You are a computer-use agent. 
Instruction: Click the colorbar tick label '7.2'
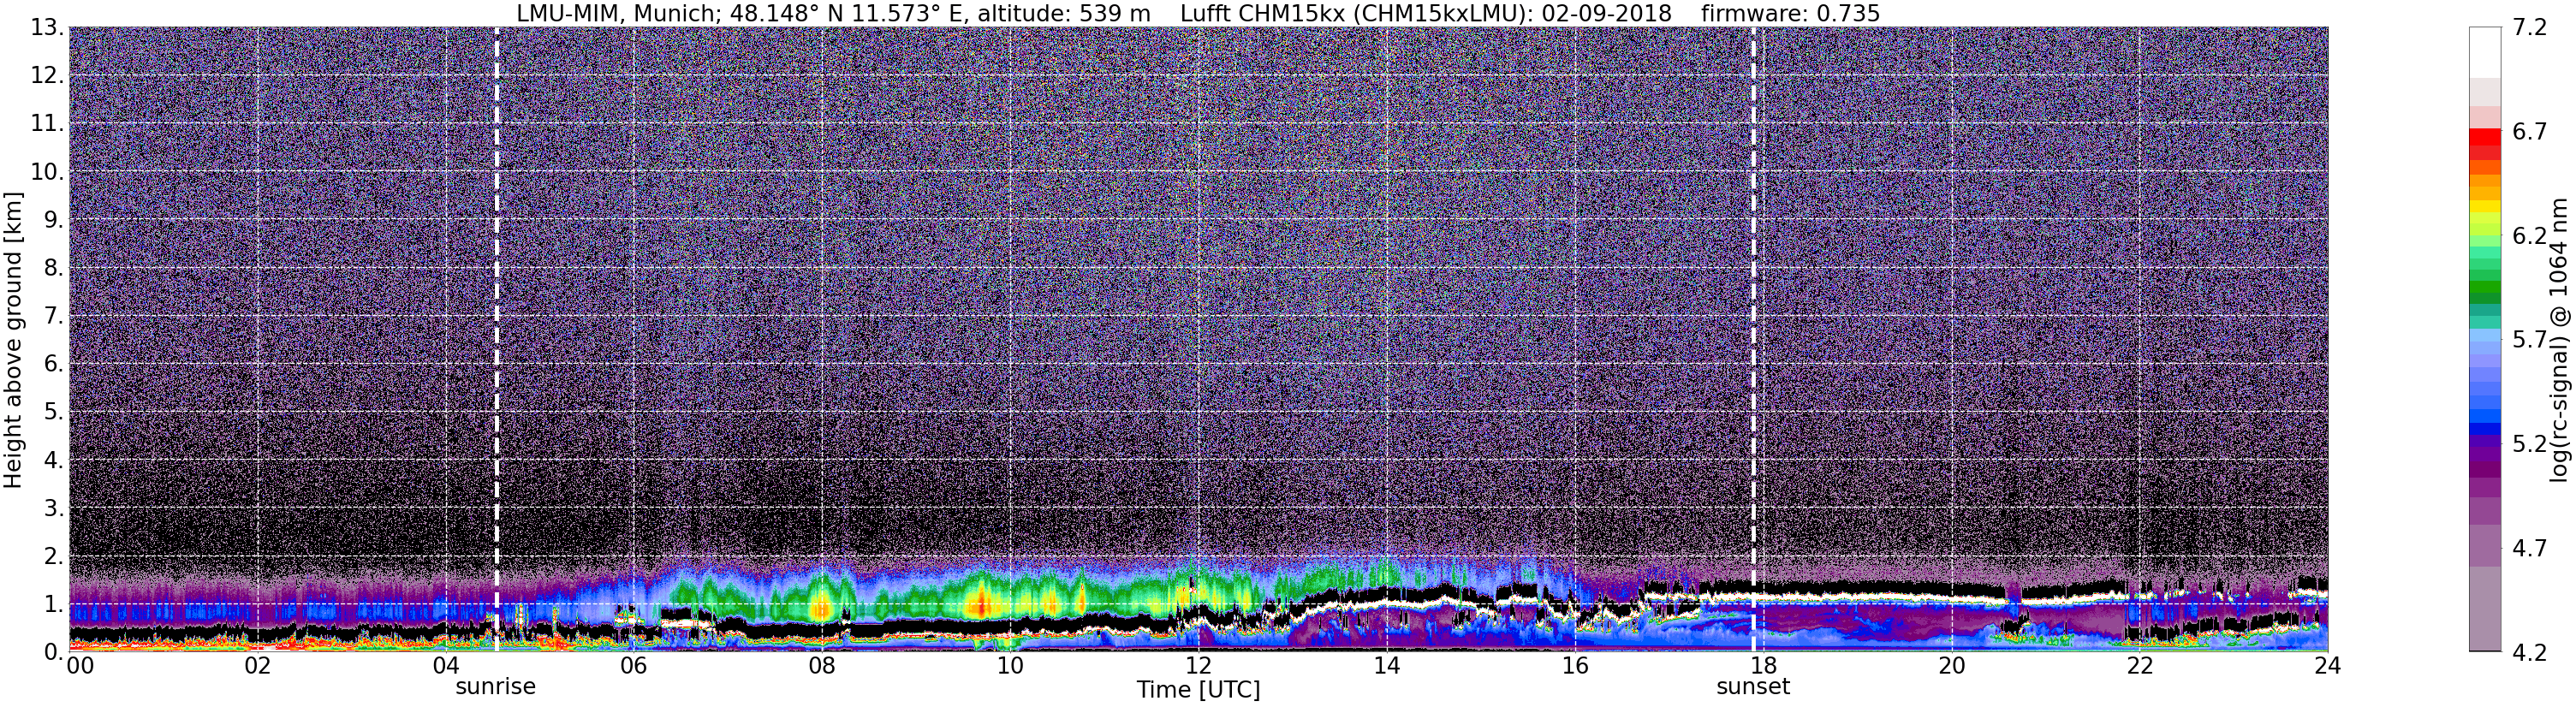pyautogui.click(x=2529, y=28)
